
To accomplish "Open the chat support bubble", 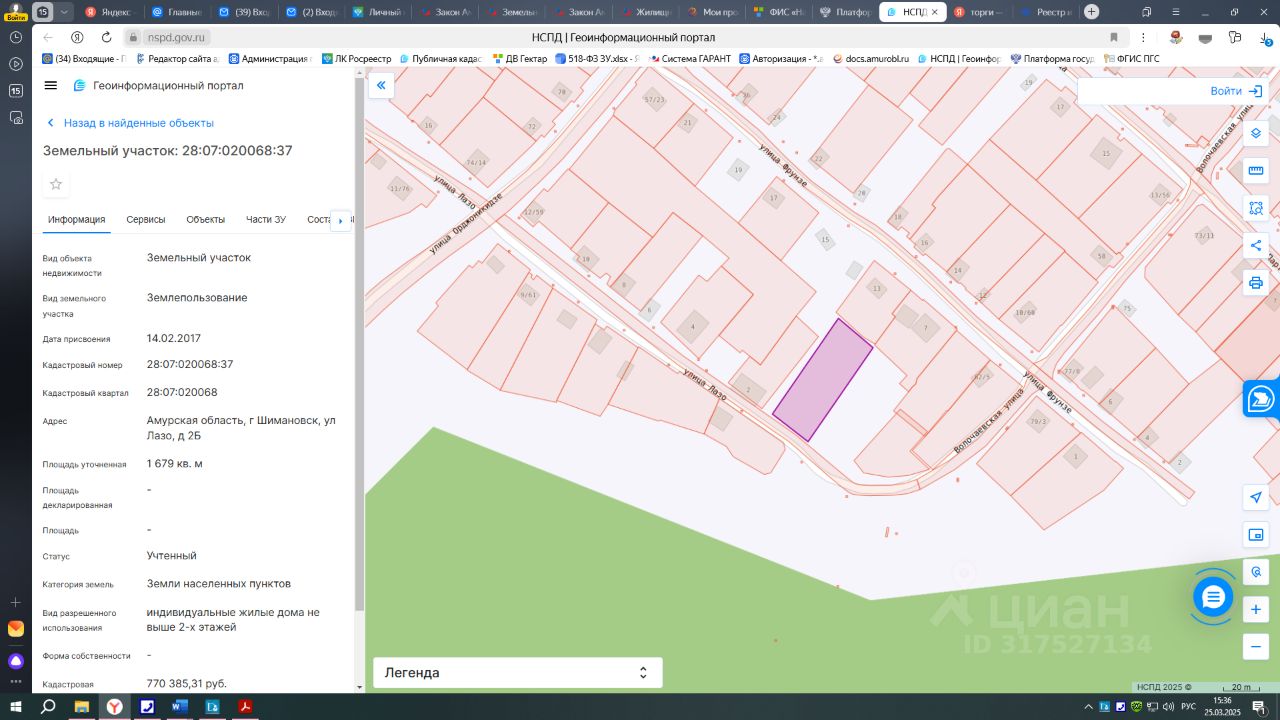I will pos(1213,597).
